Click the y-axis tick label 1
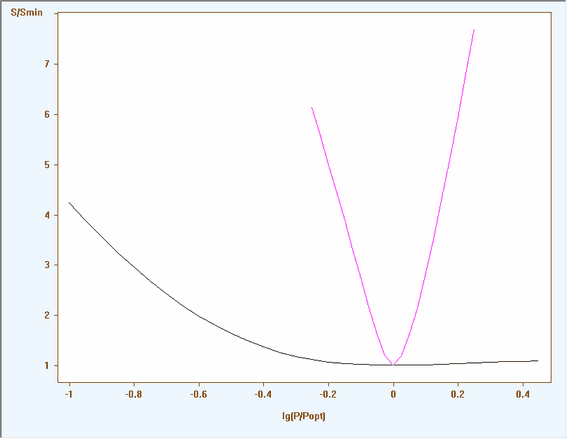The height and width of the screenshot is (439, 567). [x=47, y=366]
